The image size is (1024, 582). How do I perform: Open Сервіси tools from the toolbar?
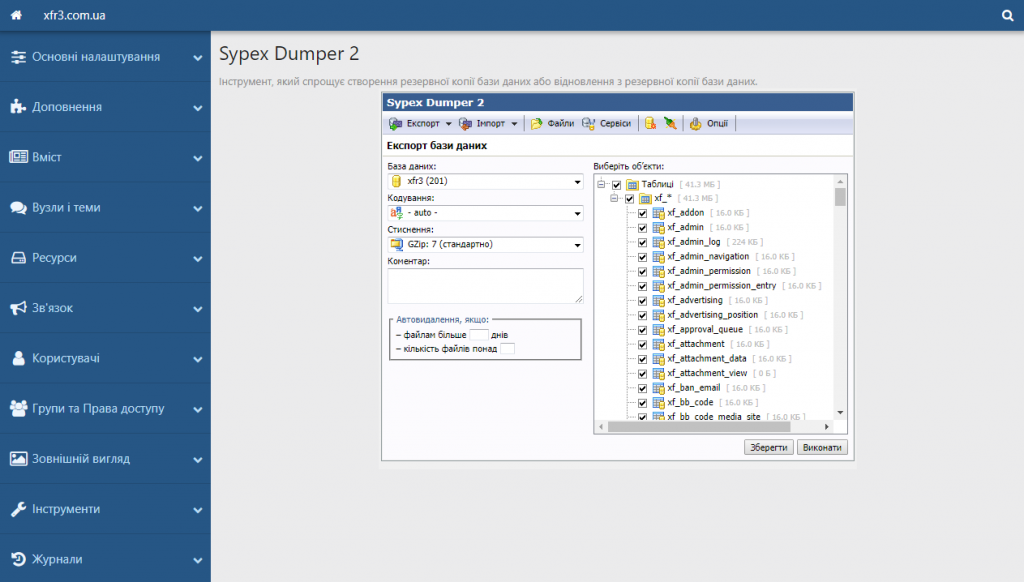(589, 124)
